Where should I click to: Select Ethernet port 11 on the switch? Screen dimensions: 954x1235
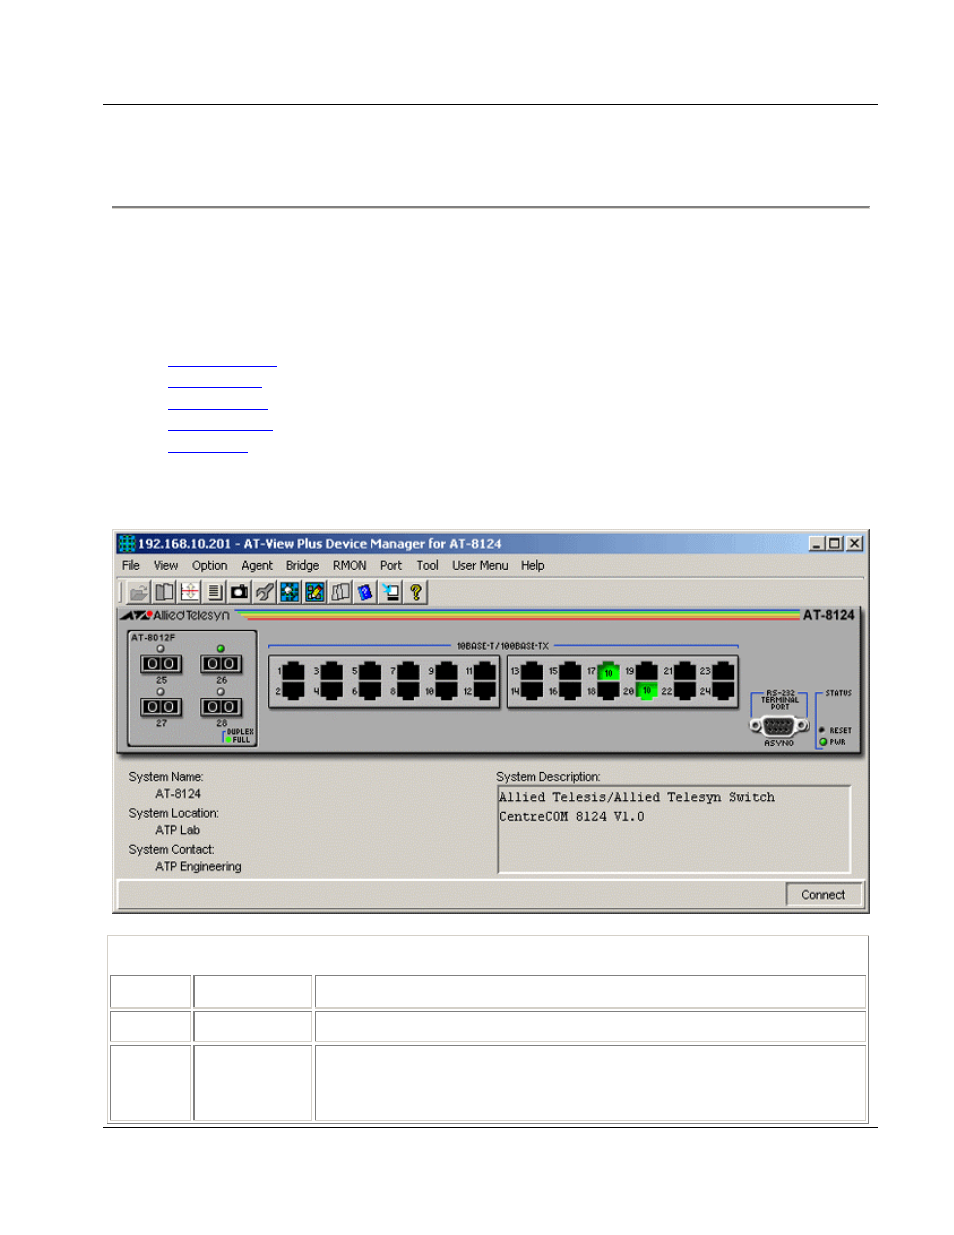point(484,671)
